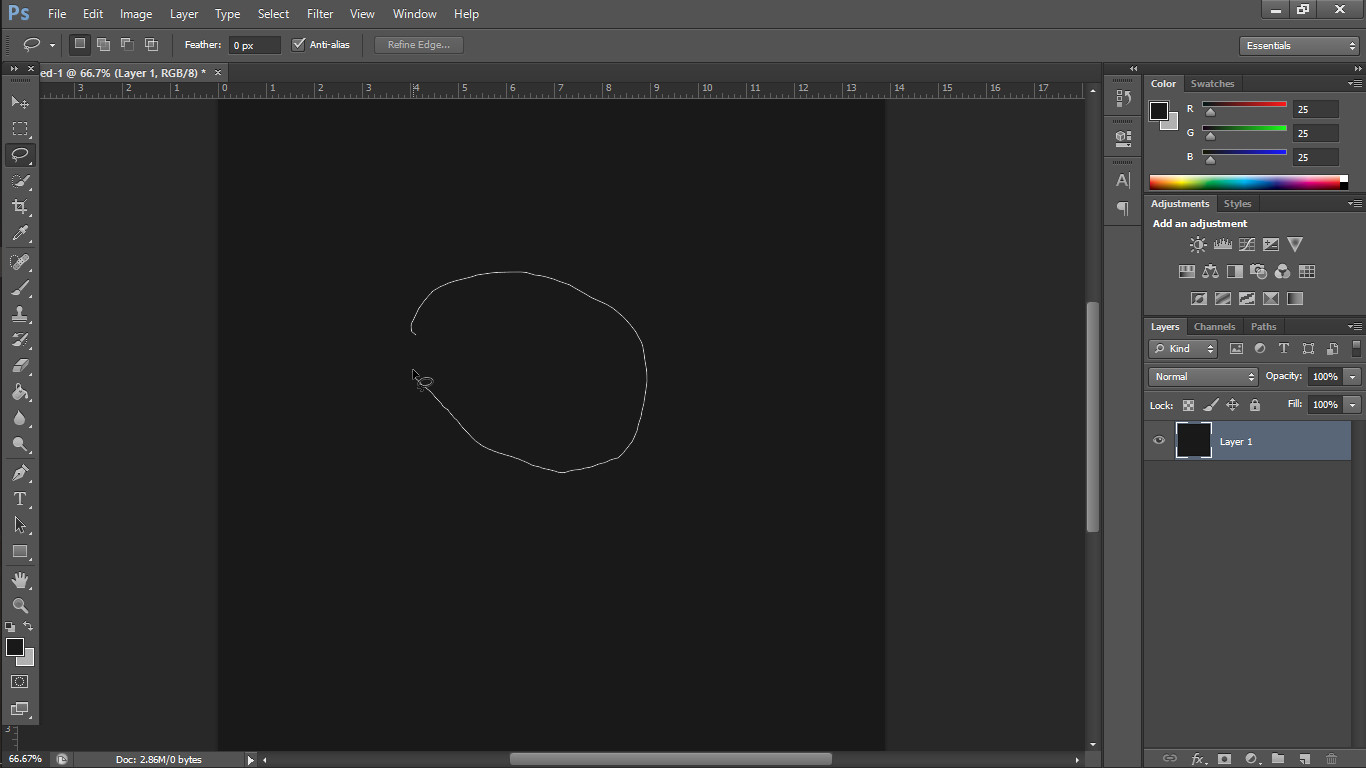Viewport: 1366px width, 768px height.
Task: Add a layer style with fx button
Action: [x=1197, y=759]
